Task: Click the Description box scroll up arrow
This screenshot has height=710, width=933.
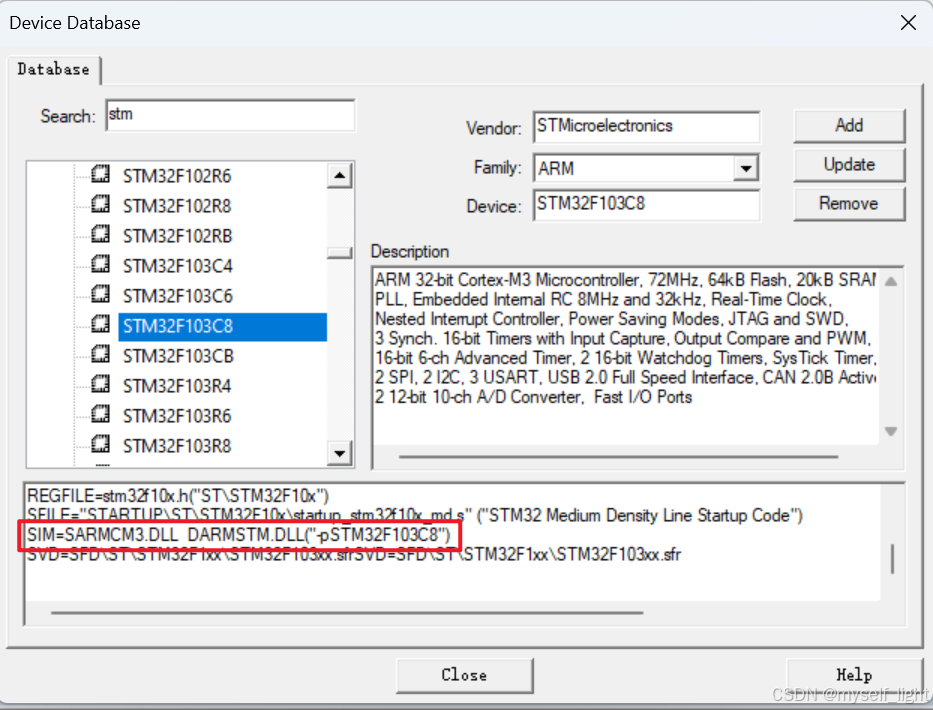Action: tap(891, 282)
